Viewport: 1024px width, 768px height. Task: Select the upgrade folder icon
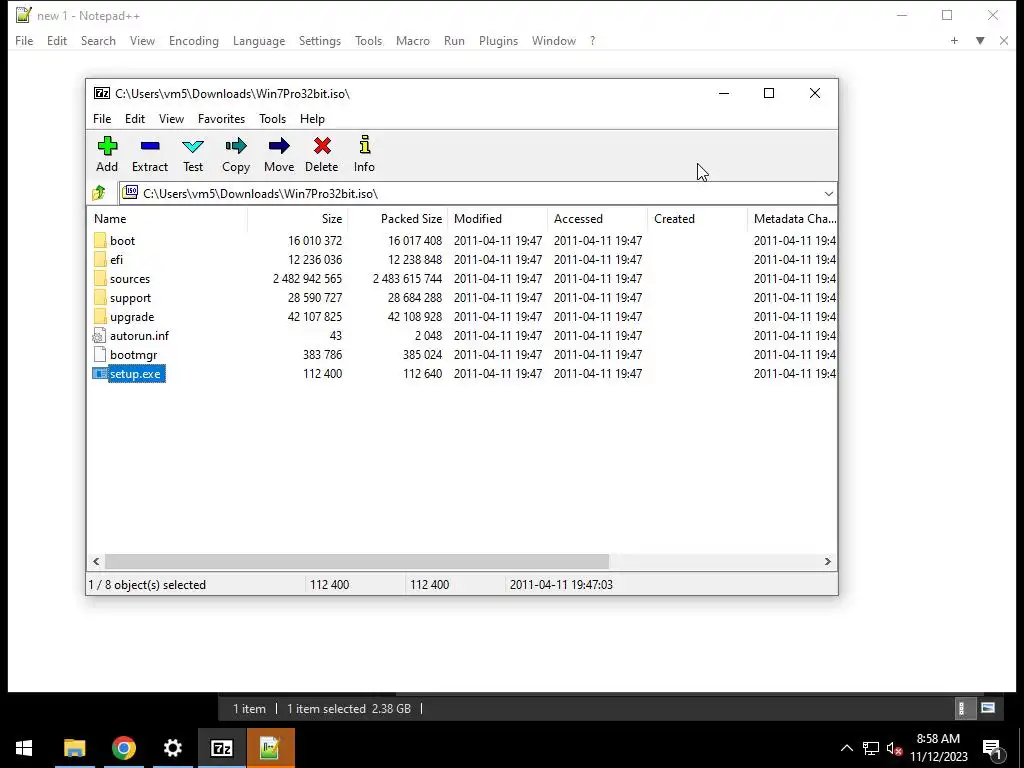point(99,316)
